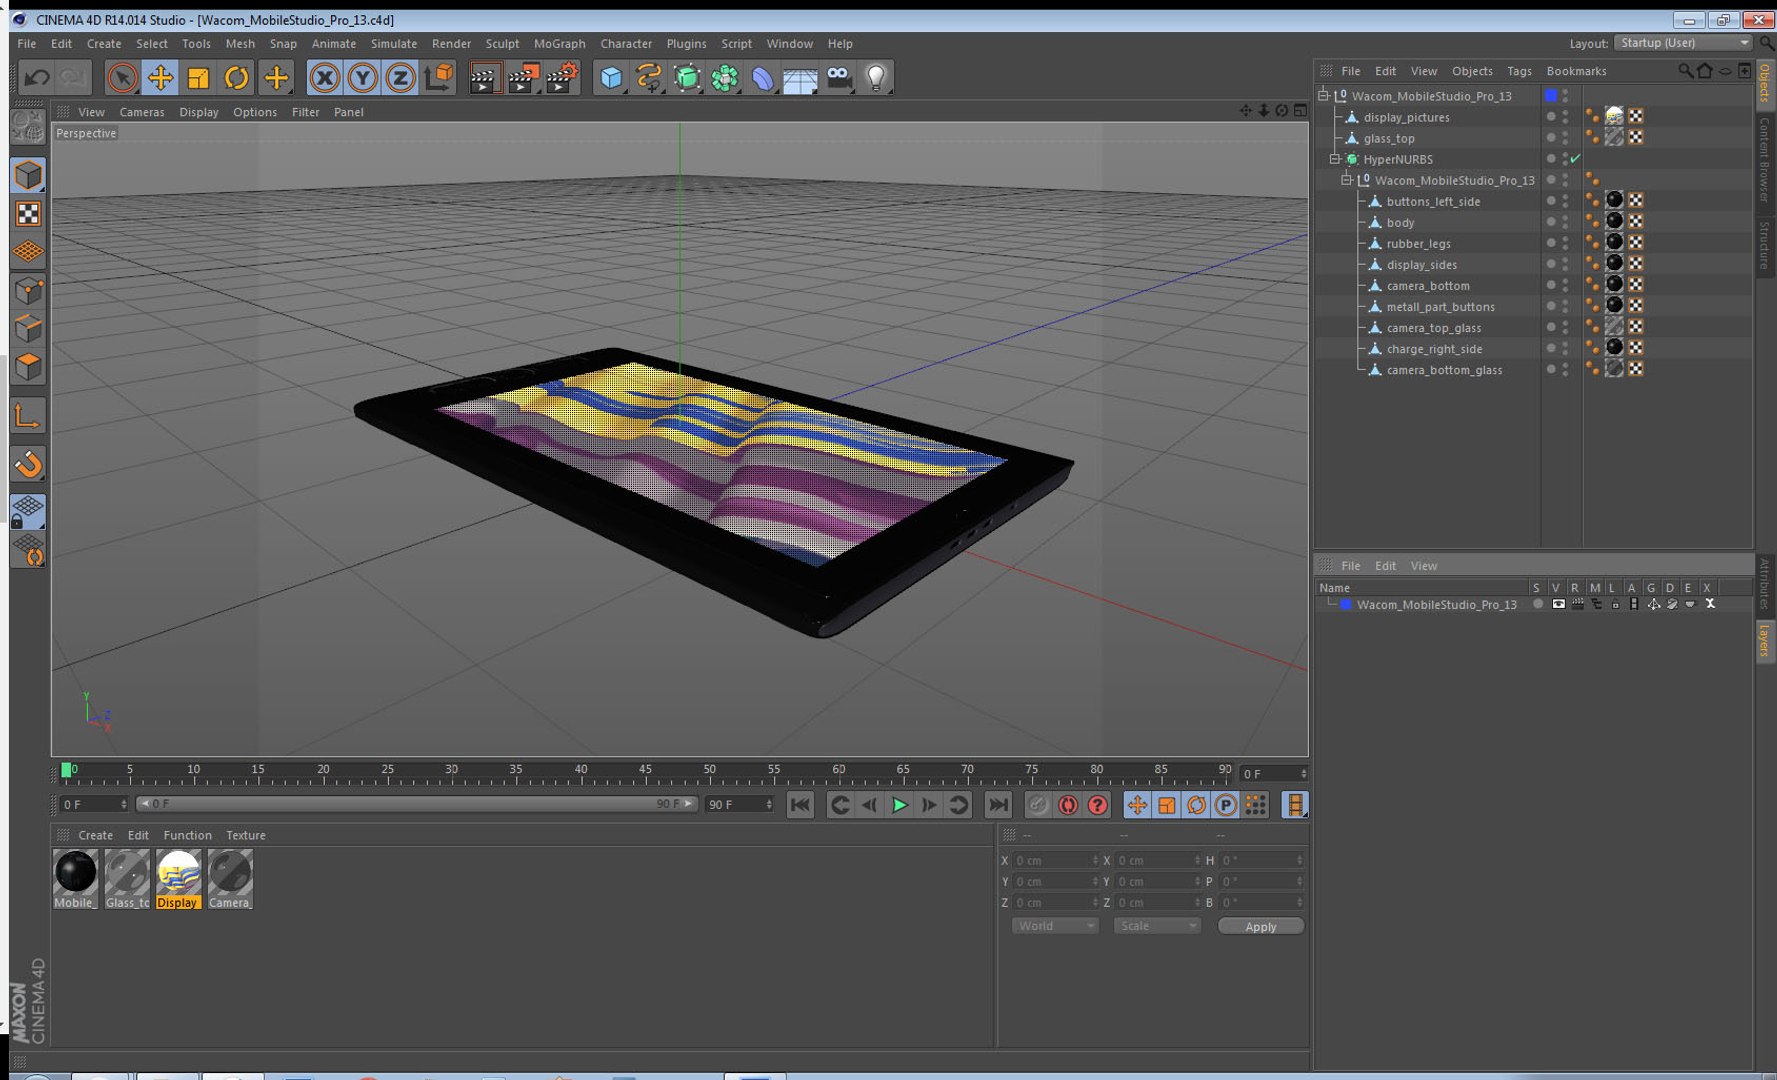Open the Layout Startup dropdown

coord(1684,43)
